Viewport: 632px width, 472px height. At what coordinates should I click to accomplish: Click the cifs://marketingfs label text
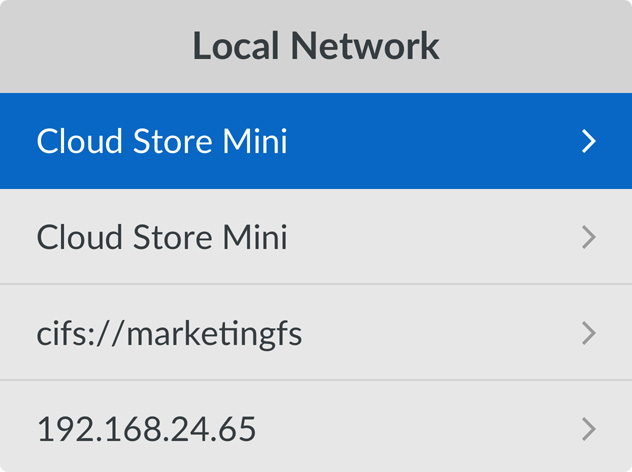(x=169, y=335)
